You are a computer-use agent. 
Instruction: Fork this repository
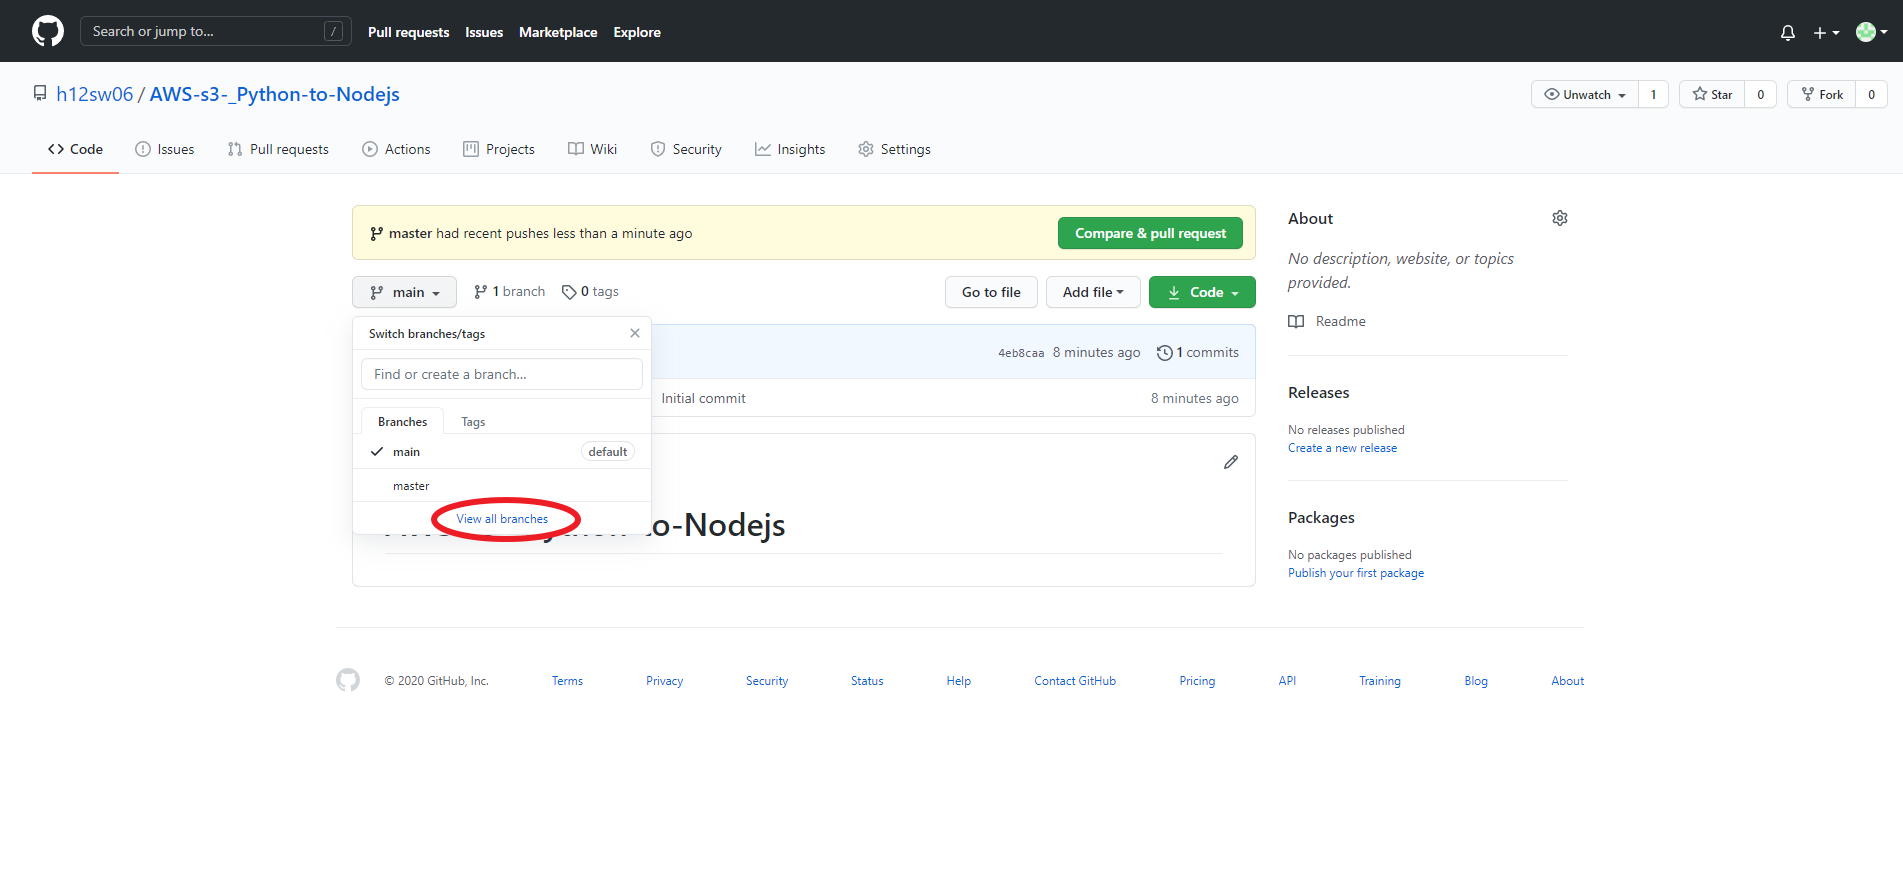coord(1822,94)
